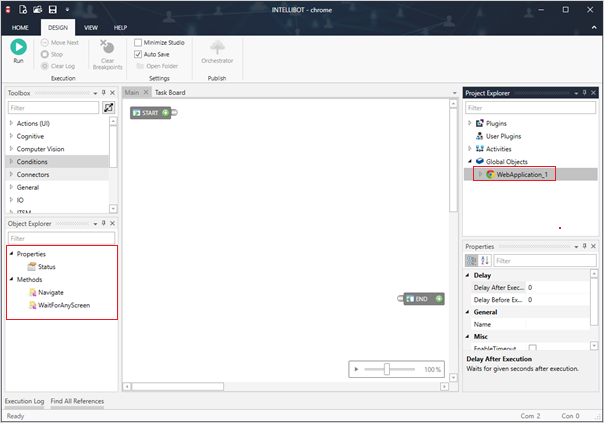604x423 pixels.
Task: Click the play arrow in zoom control
Action: click(356, 369)
